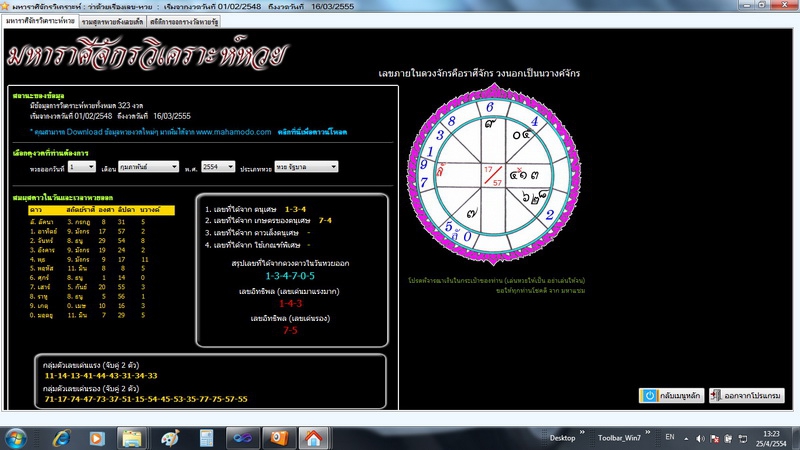Click the red secondary numbers 7-5
This screenshot has width=800, height=450.
[x=290, y=331]
